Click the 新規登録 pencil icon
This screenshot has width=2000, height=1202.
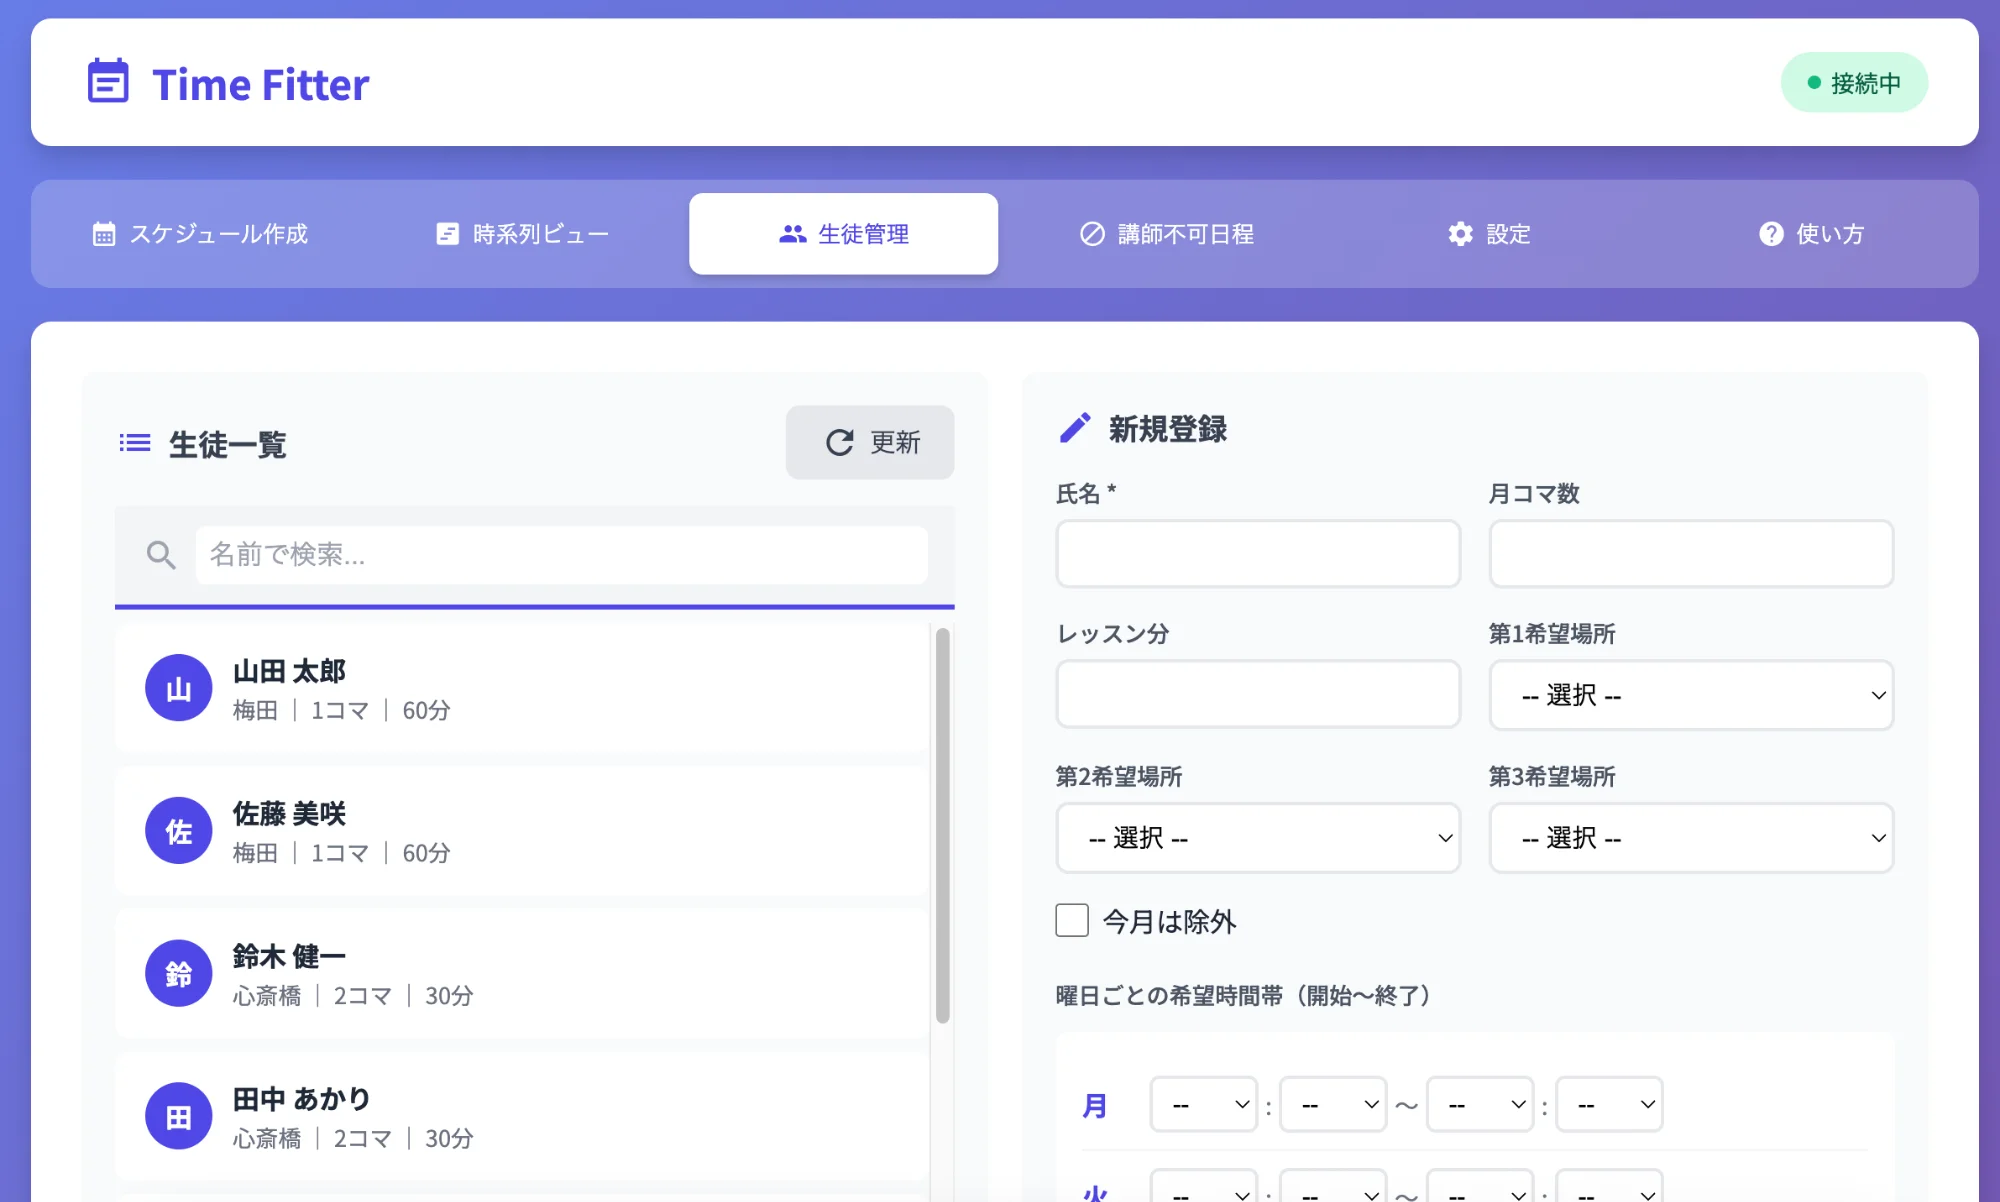tap(1075, 428)
